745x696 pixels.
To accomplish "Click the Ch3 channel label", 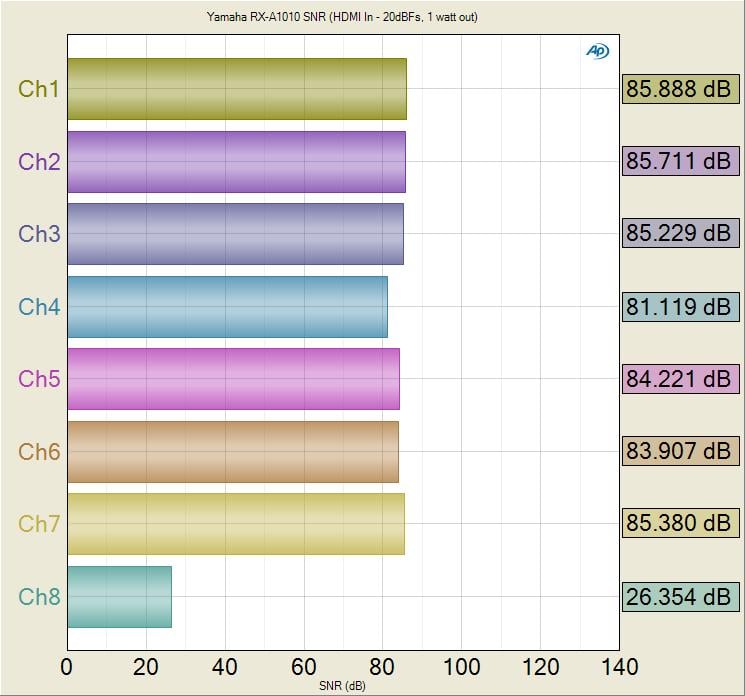I will click(x=39, y=234).
